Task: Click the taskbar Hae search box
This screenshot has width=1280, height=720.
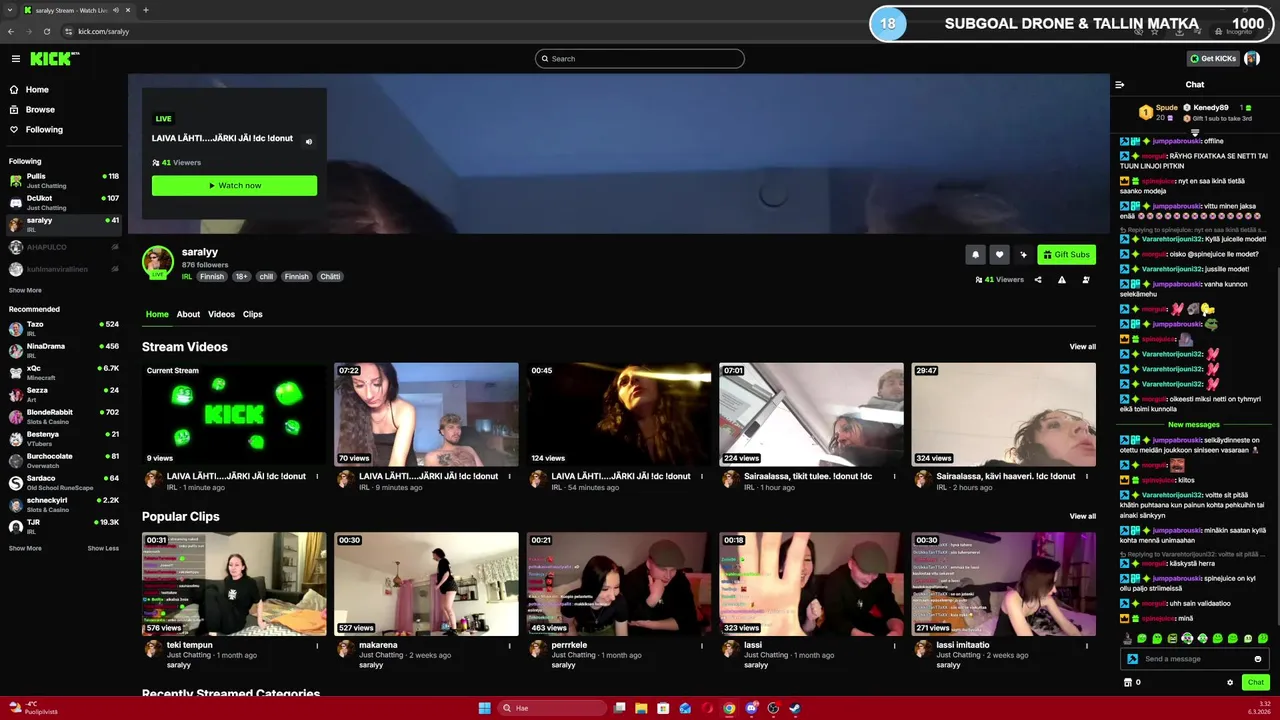Action: pyautogui.click(x=552, y=708)
